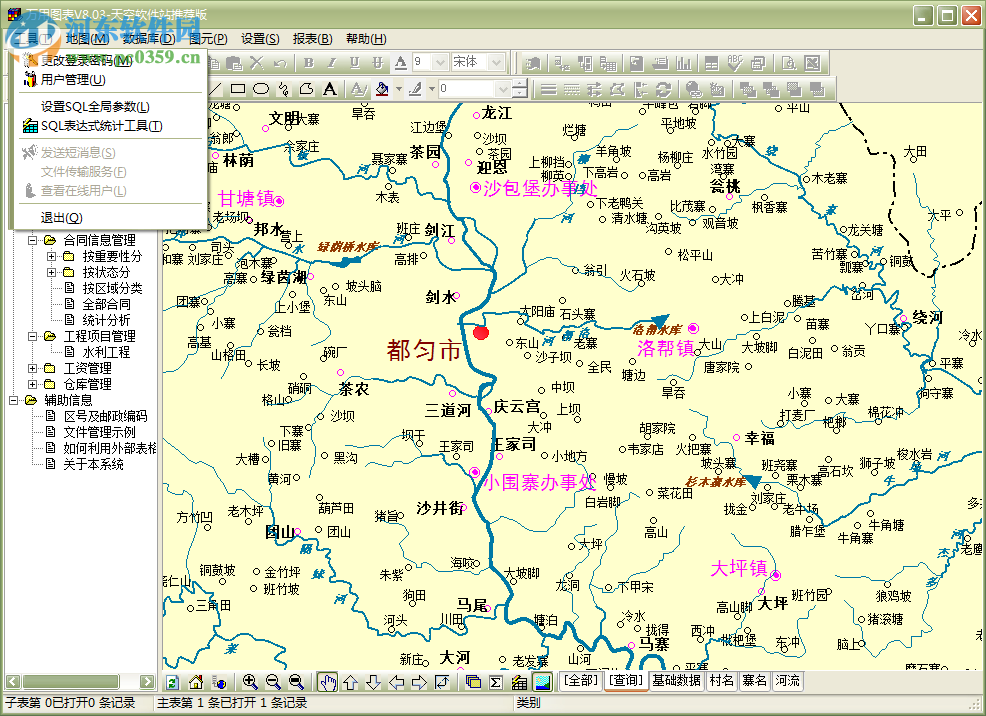Open the 报表 menu
986x716 pixels.
(x=312, y=39)
